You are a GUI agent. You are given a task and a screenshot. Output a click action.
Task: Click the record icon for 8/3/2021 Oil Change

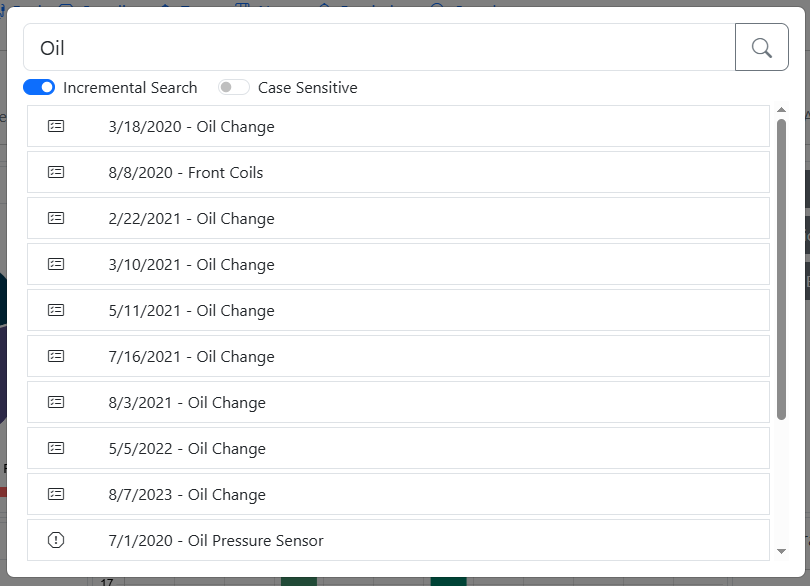click(56, 403)
